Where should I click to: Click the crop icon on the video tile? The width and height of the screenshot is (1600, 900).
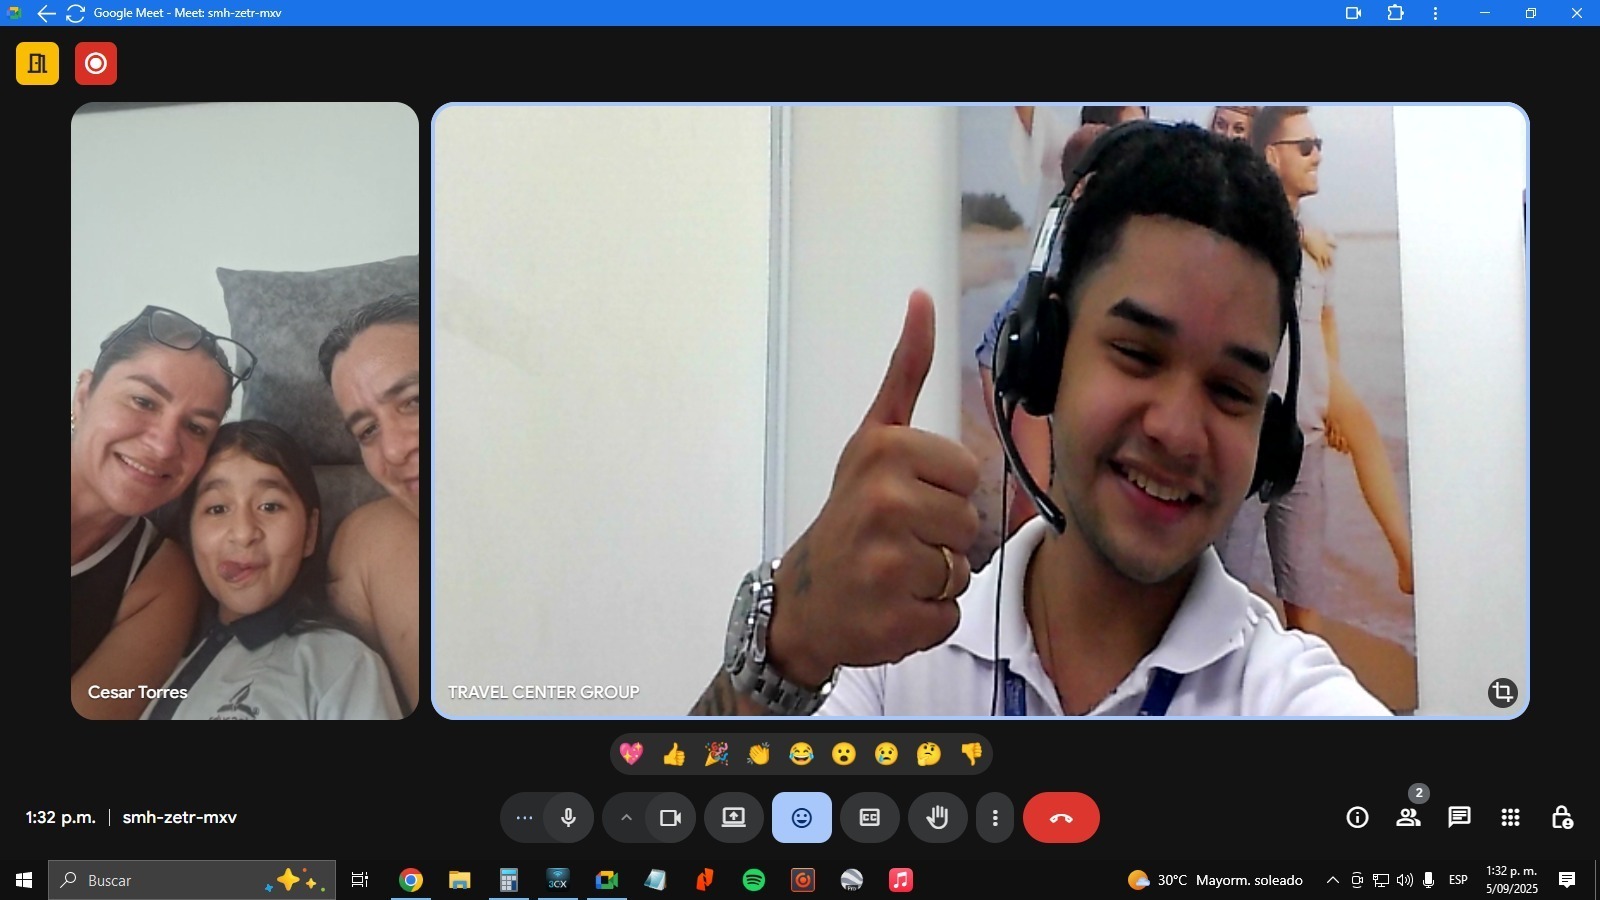(1502, 692)
